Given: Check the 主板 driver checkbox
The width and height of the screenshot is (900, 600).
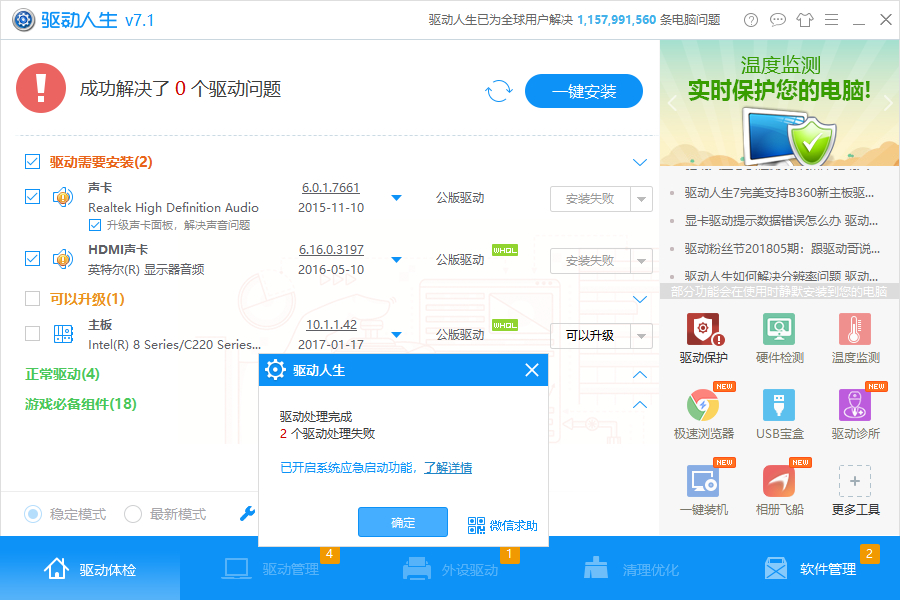Looking at the screenshot, I should point(32,334).
